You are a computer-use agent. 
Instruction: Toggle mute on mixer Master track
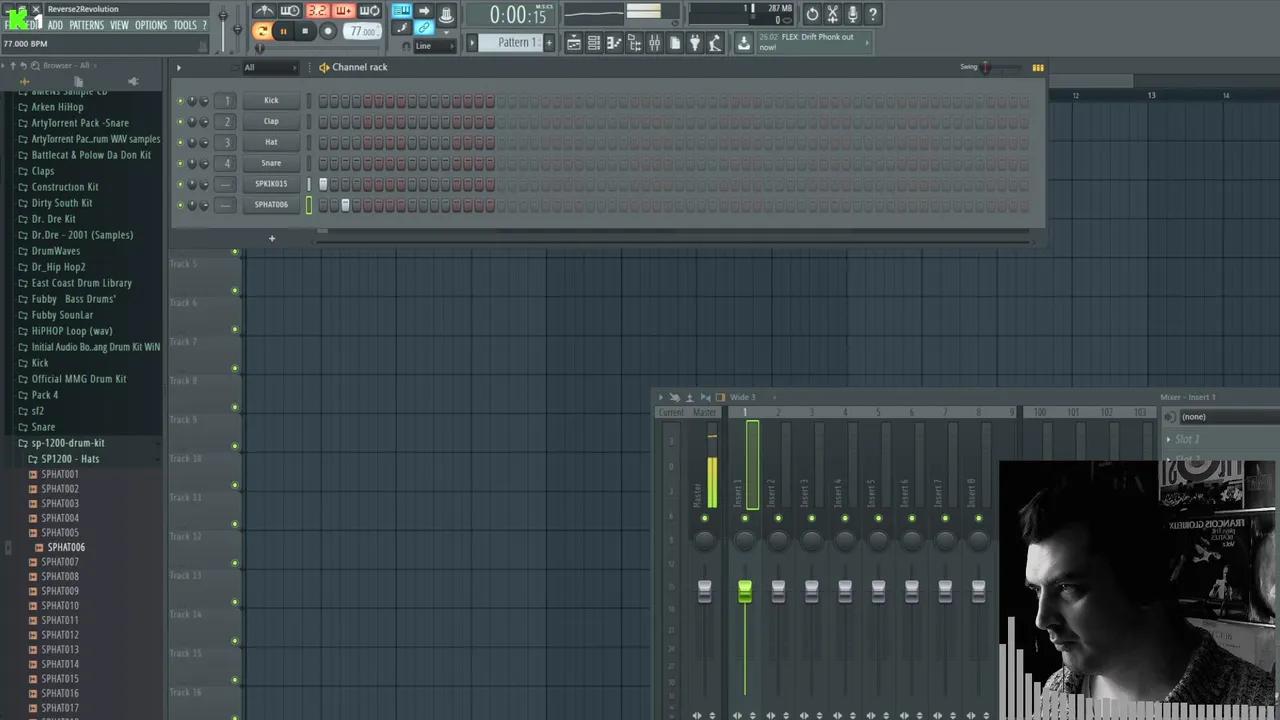tap(705, 518)
